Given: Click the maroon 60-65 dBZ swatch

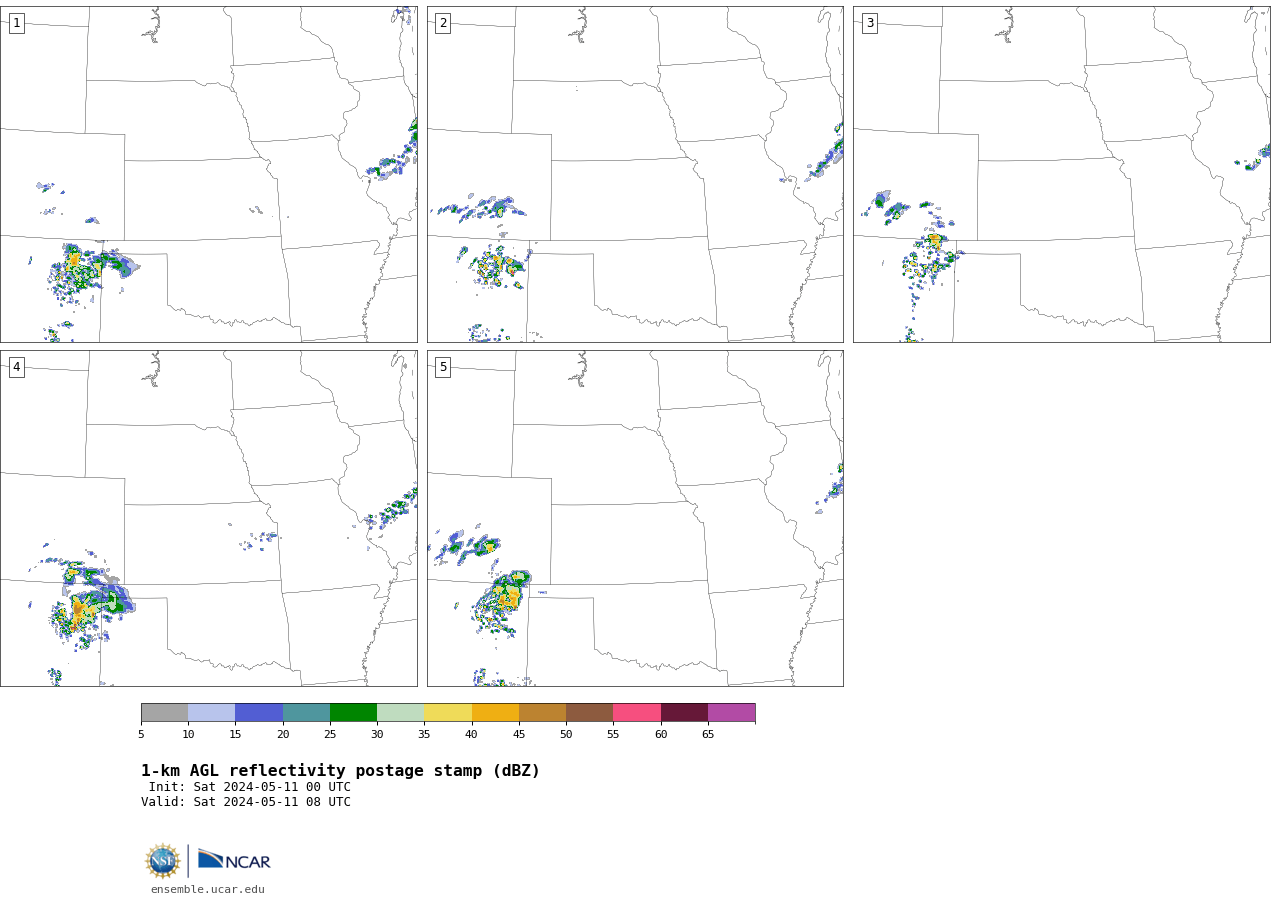Looking at the screenshot, I should pyautogui.click(x=684, y=712).
